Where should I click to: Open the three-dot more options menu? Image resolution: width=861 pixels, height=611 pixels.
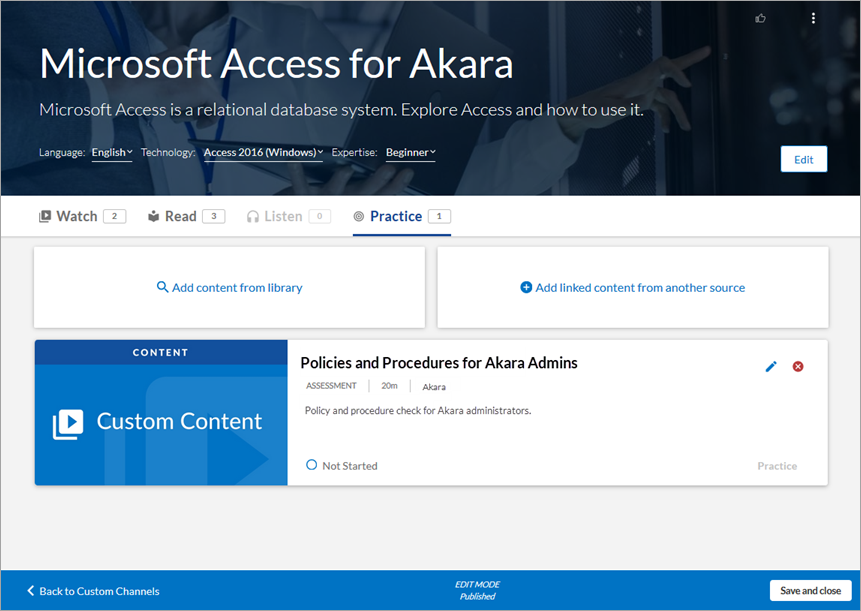813,18
